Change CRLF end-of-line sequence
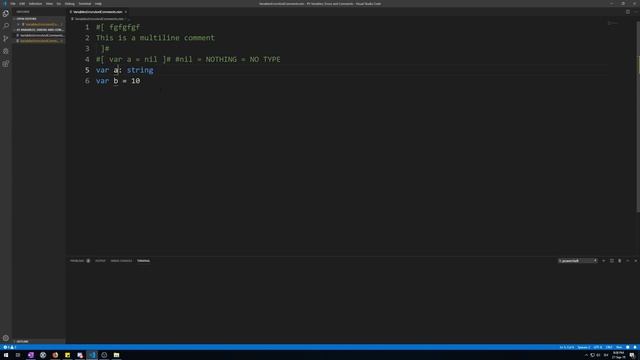Screen dimensions: 640x360 click(x=609, y=347)
